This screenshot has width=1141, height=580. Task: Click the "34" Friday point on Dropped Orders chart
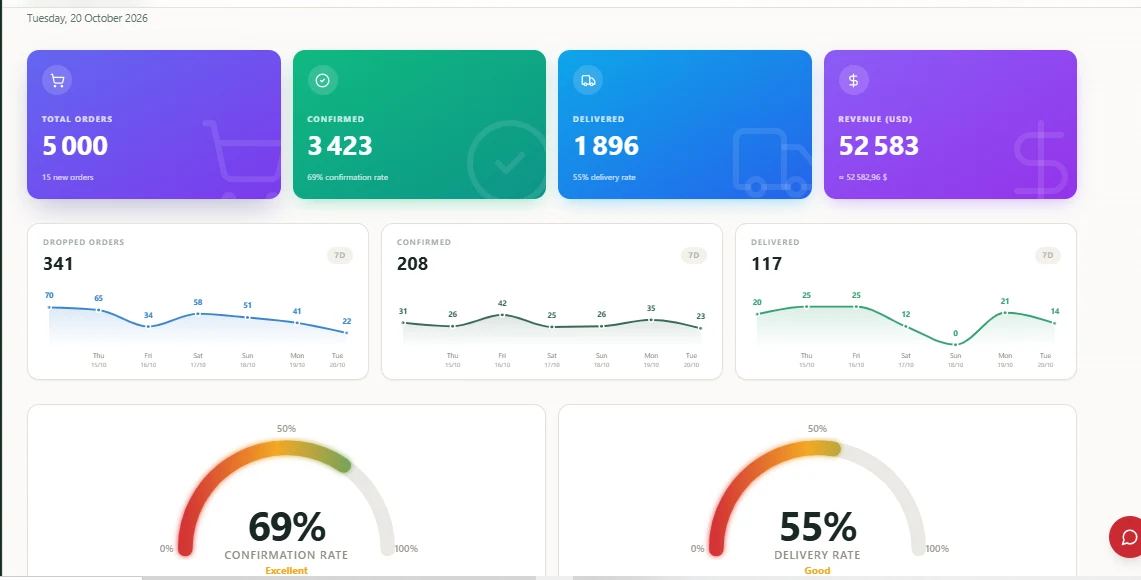148,326
